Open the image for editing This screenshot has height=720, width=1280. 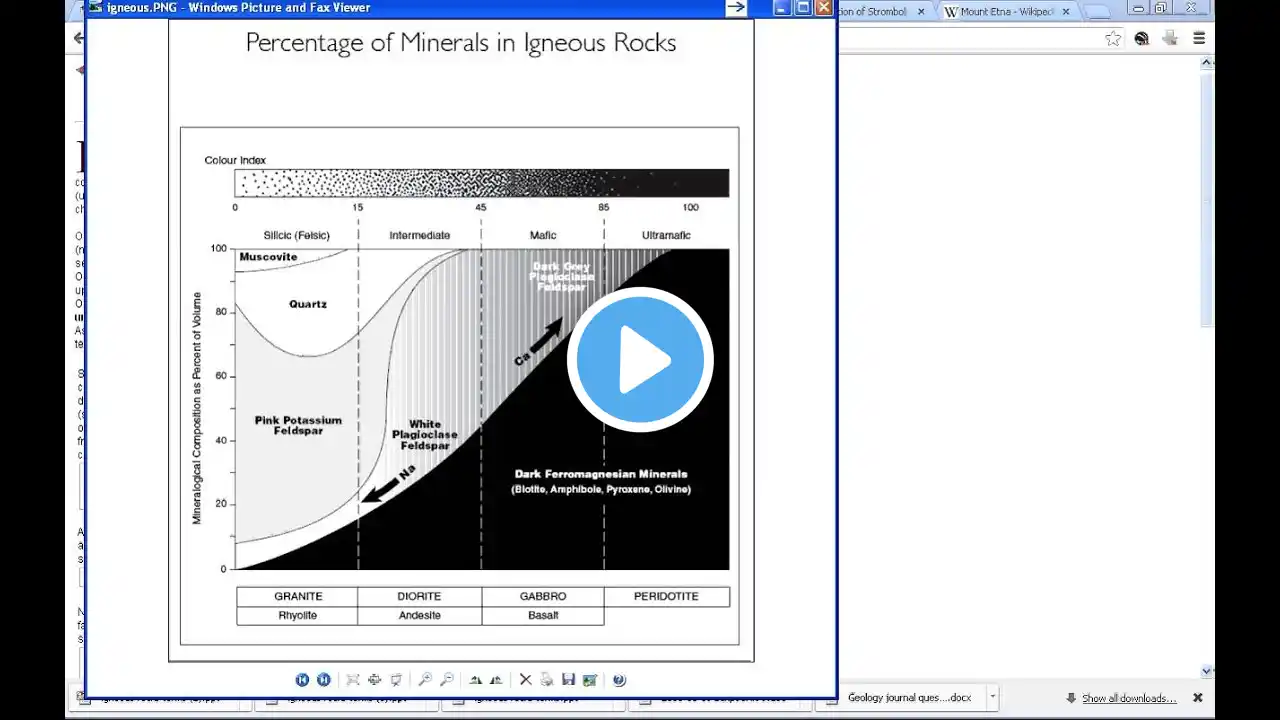(x=590, y=680)
